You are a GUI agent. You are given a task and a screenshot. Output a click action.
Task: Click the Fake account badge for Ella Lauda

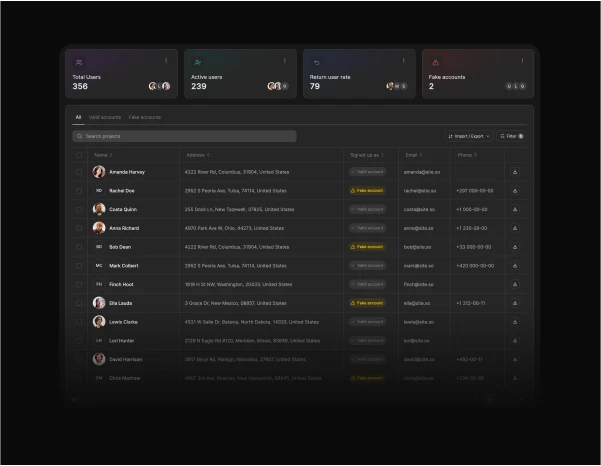pos(367,303)
